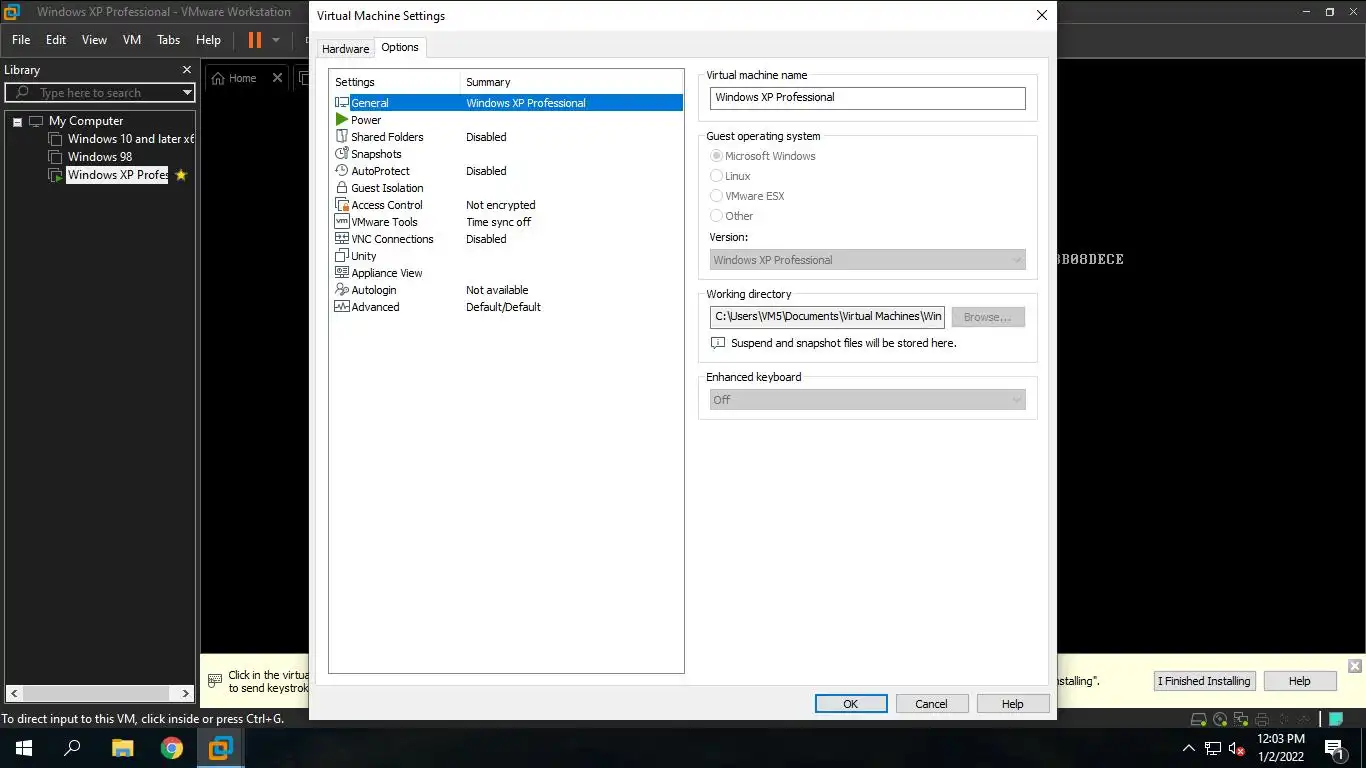Click the Autologin icon
Viewport: 1366px width, 768px height.
coord(342,290)
